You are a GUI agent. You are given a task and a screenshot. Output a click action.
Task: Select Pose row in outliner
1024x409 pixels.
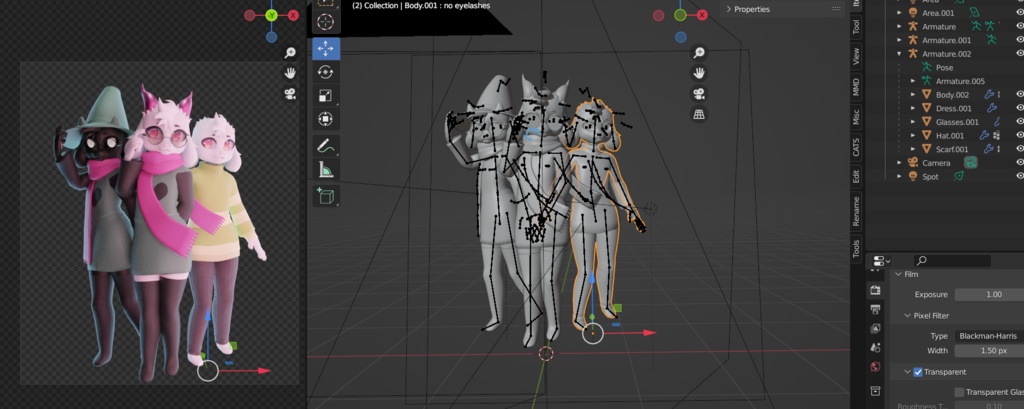coord(944,67)
